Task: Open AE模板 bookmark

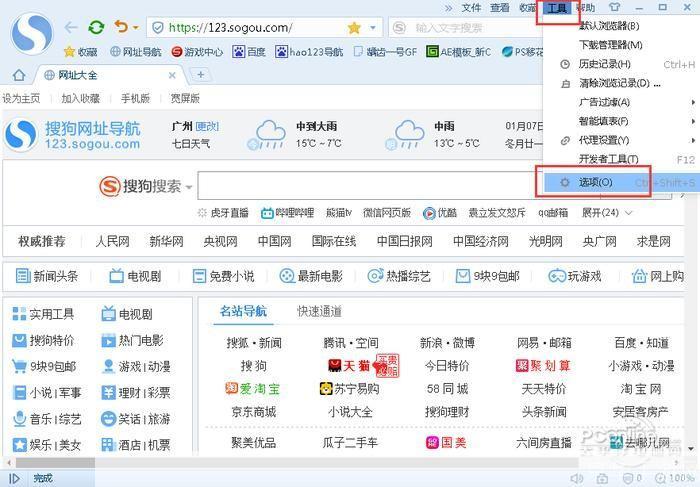Action: (x=458, y=52)
